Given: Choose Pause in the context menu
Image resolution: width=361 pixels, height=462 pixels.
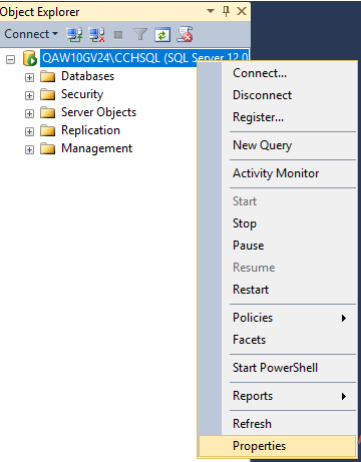Looking at the screenshot, I should [x=277, y=245].
